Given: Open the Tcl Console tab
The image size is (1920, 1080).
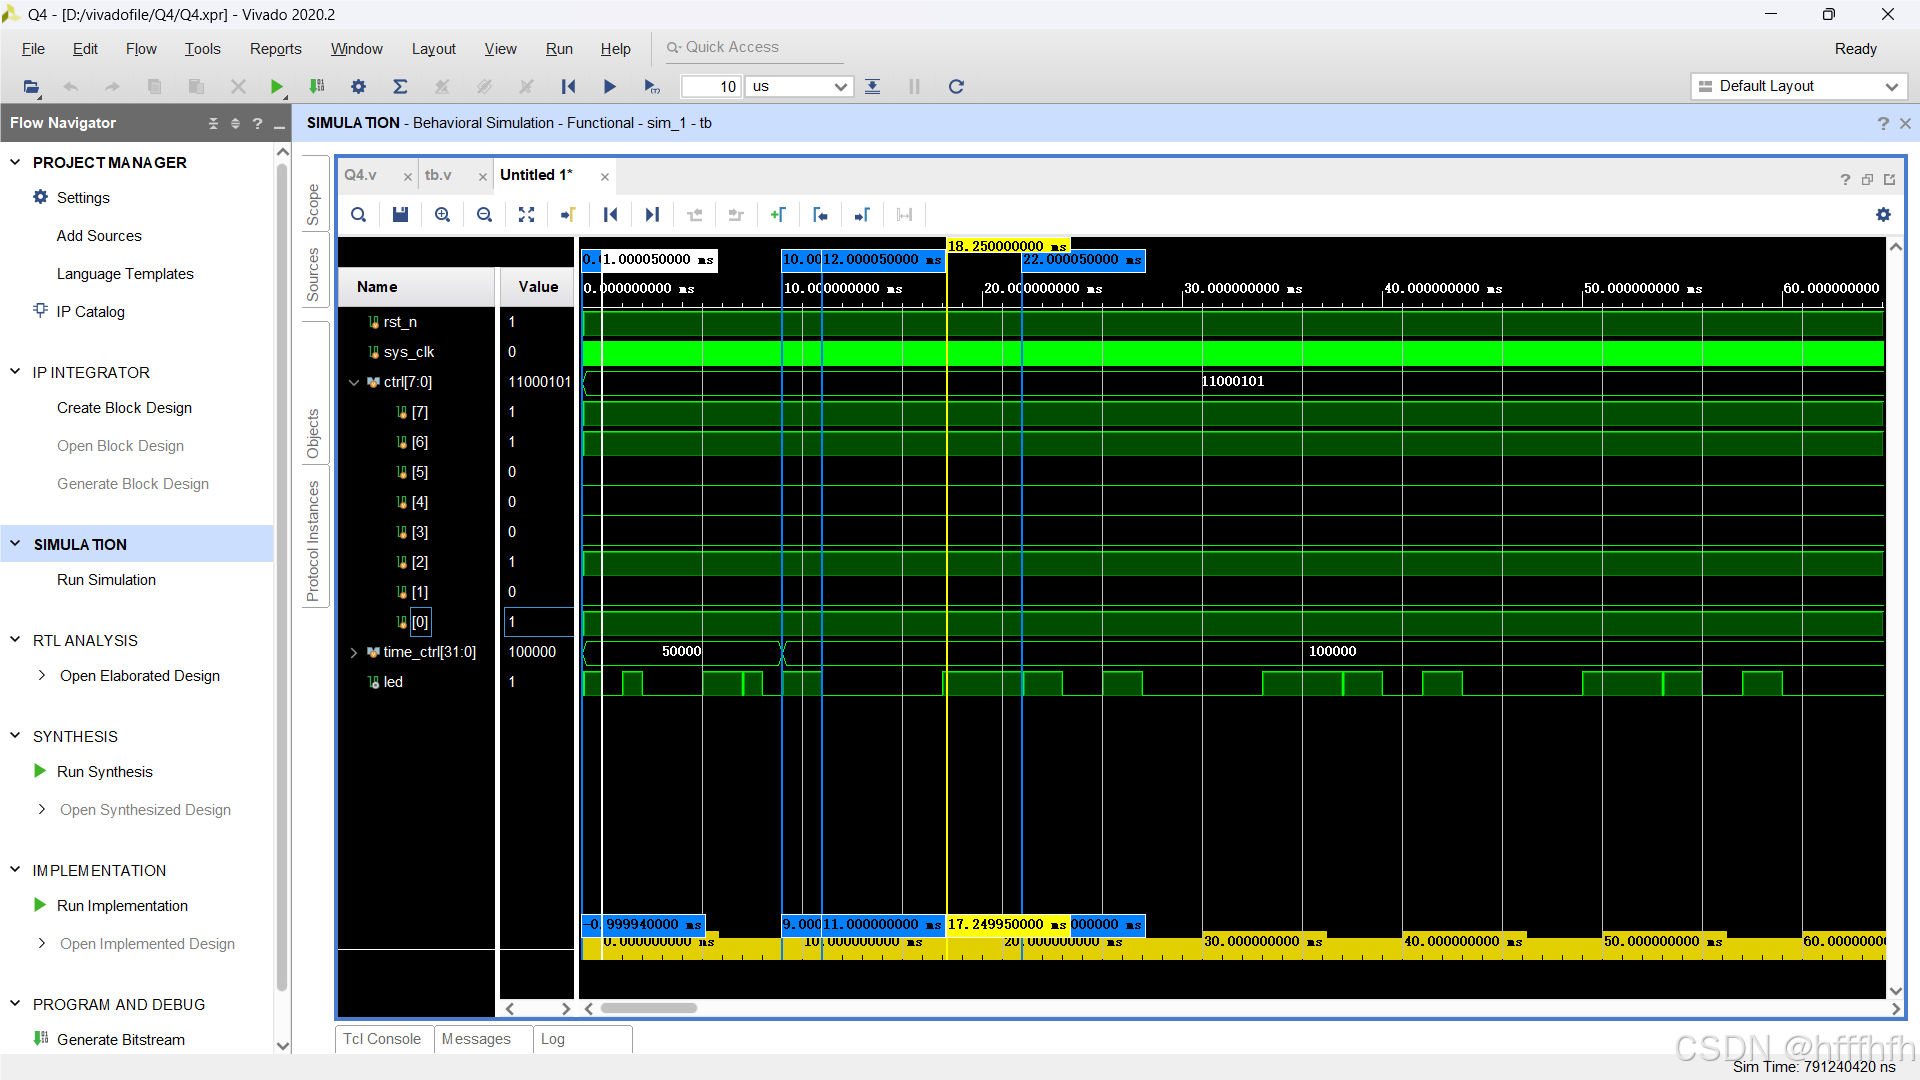Looking at the screenshot, I should [x=382, y=1039].
